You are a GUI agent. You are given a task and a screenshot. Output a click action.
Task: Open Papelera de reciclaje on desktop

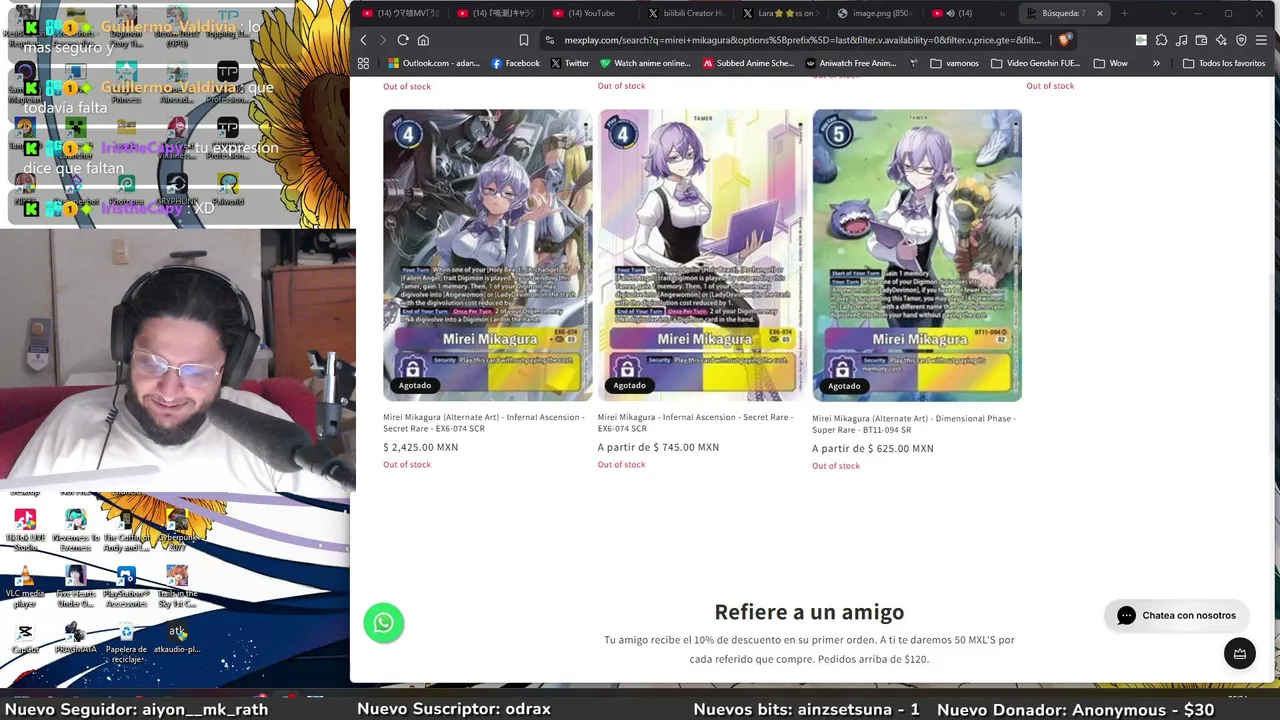coord(126,642)
